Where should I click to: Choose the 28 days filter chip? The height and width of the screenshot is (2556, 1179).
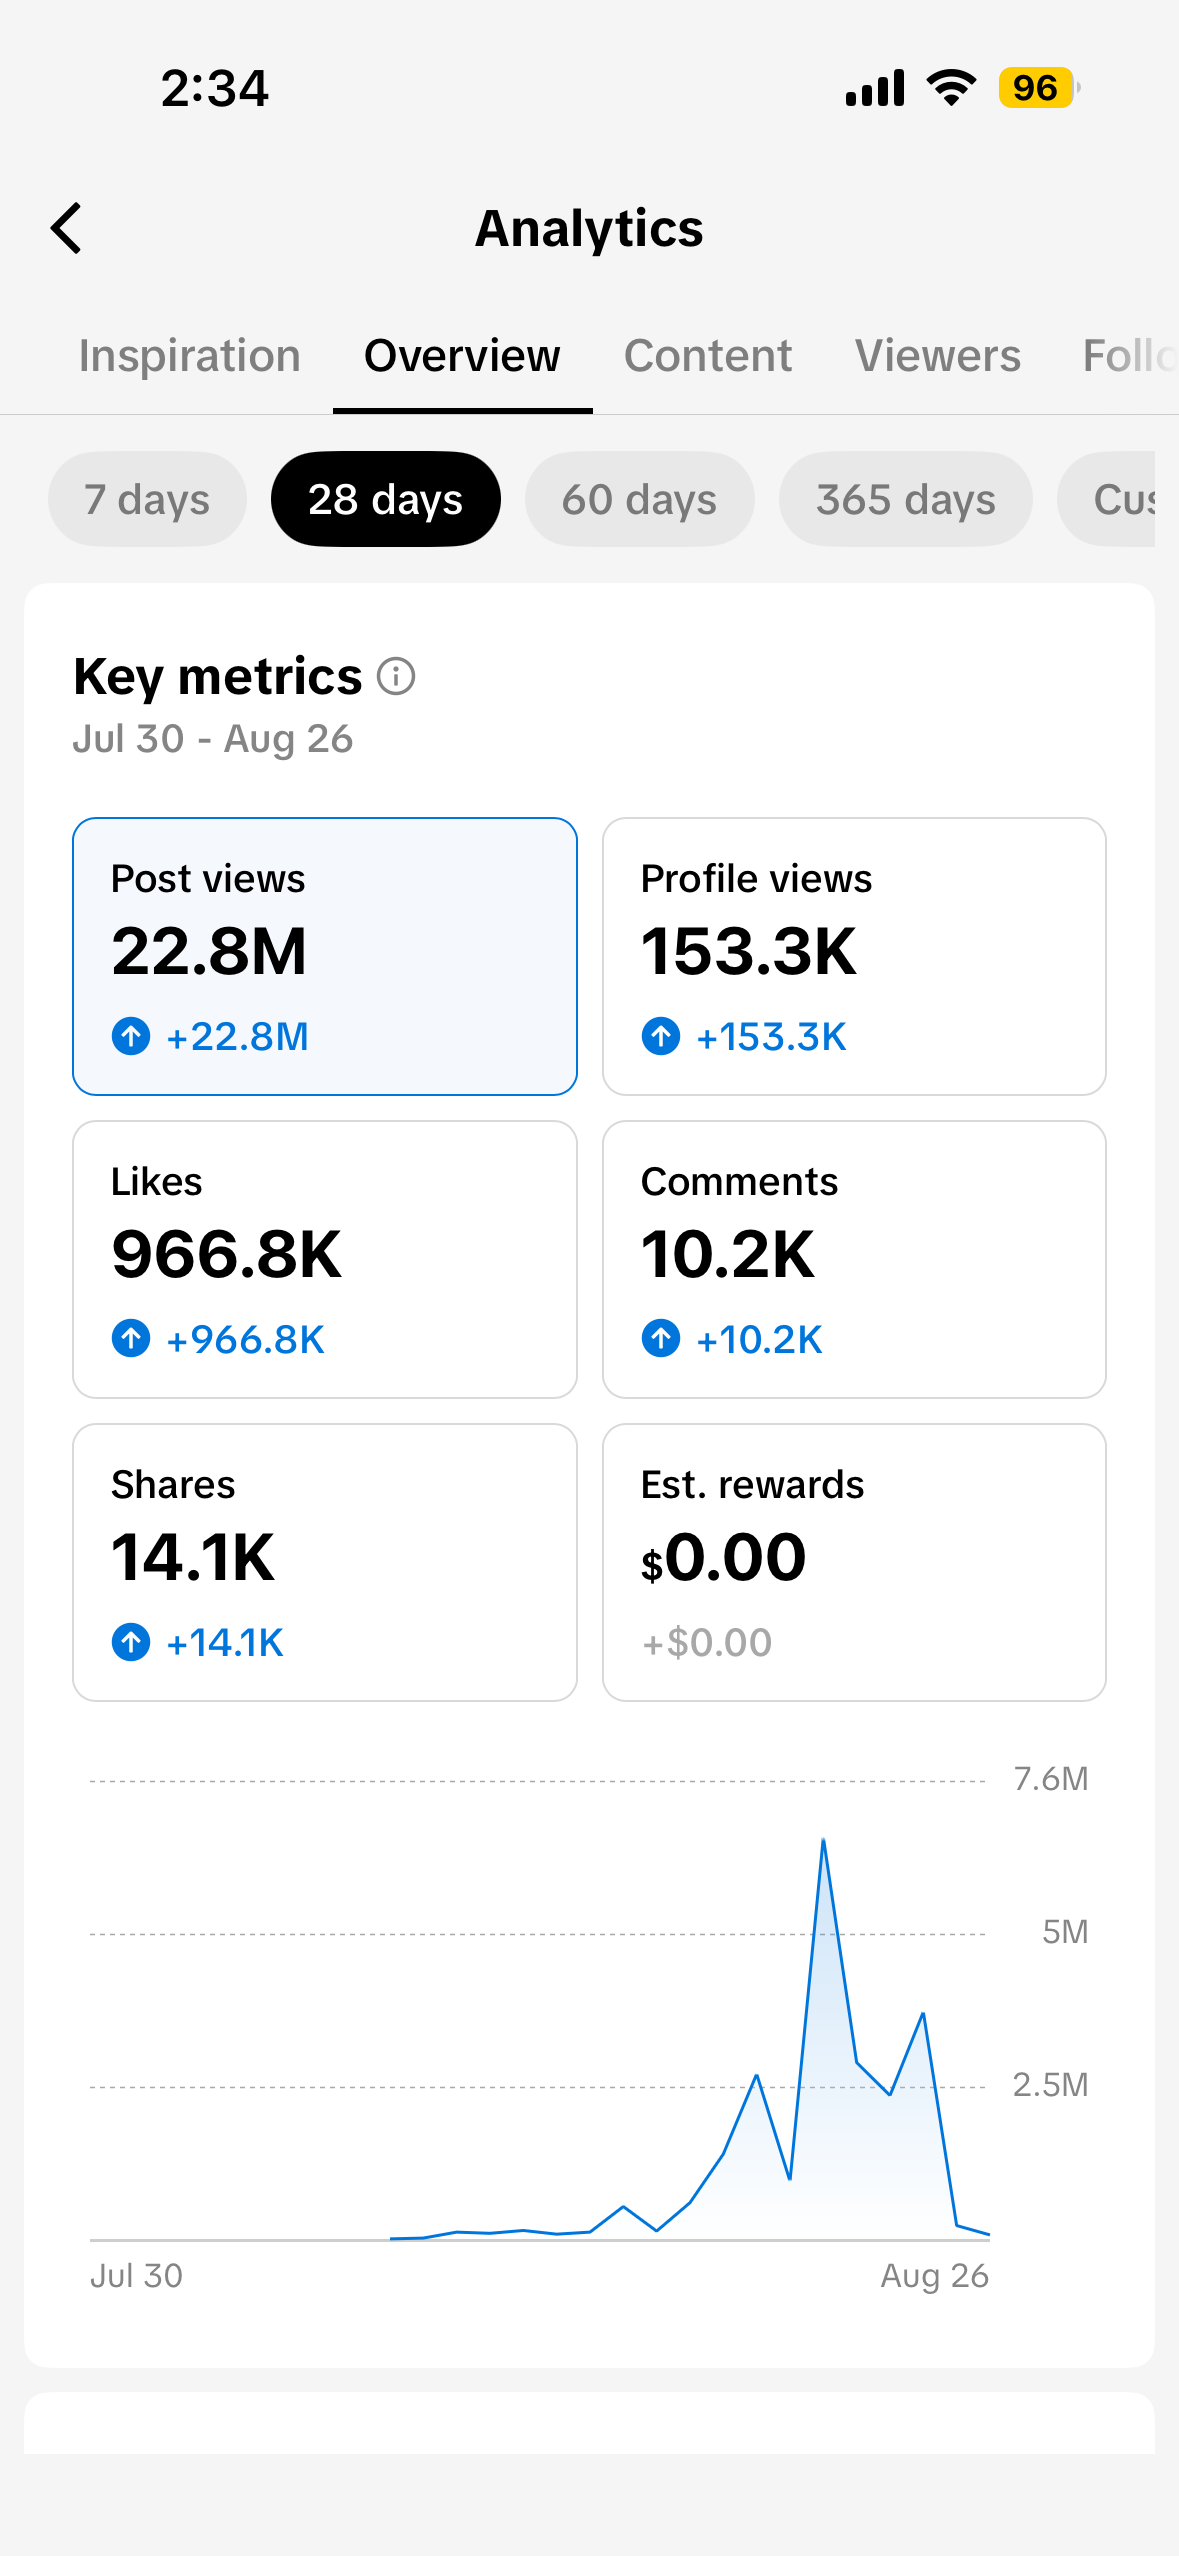coord(386,499)
